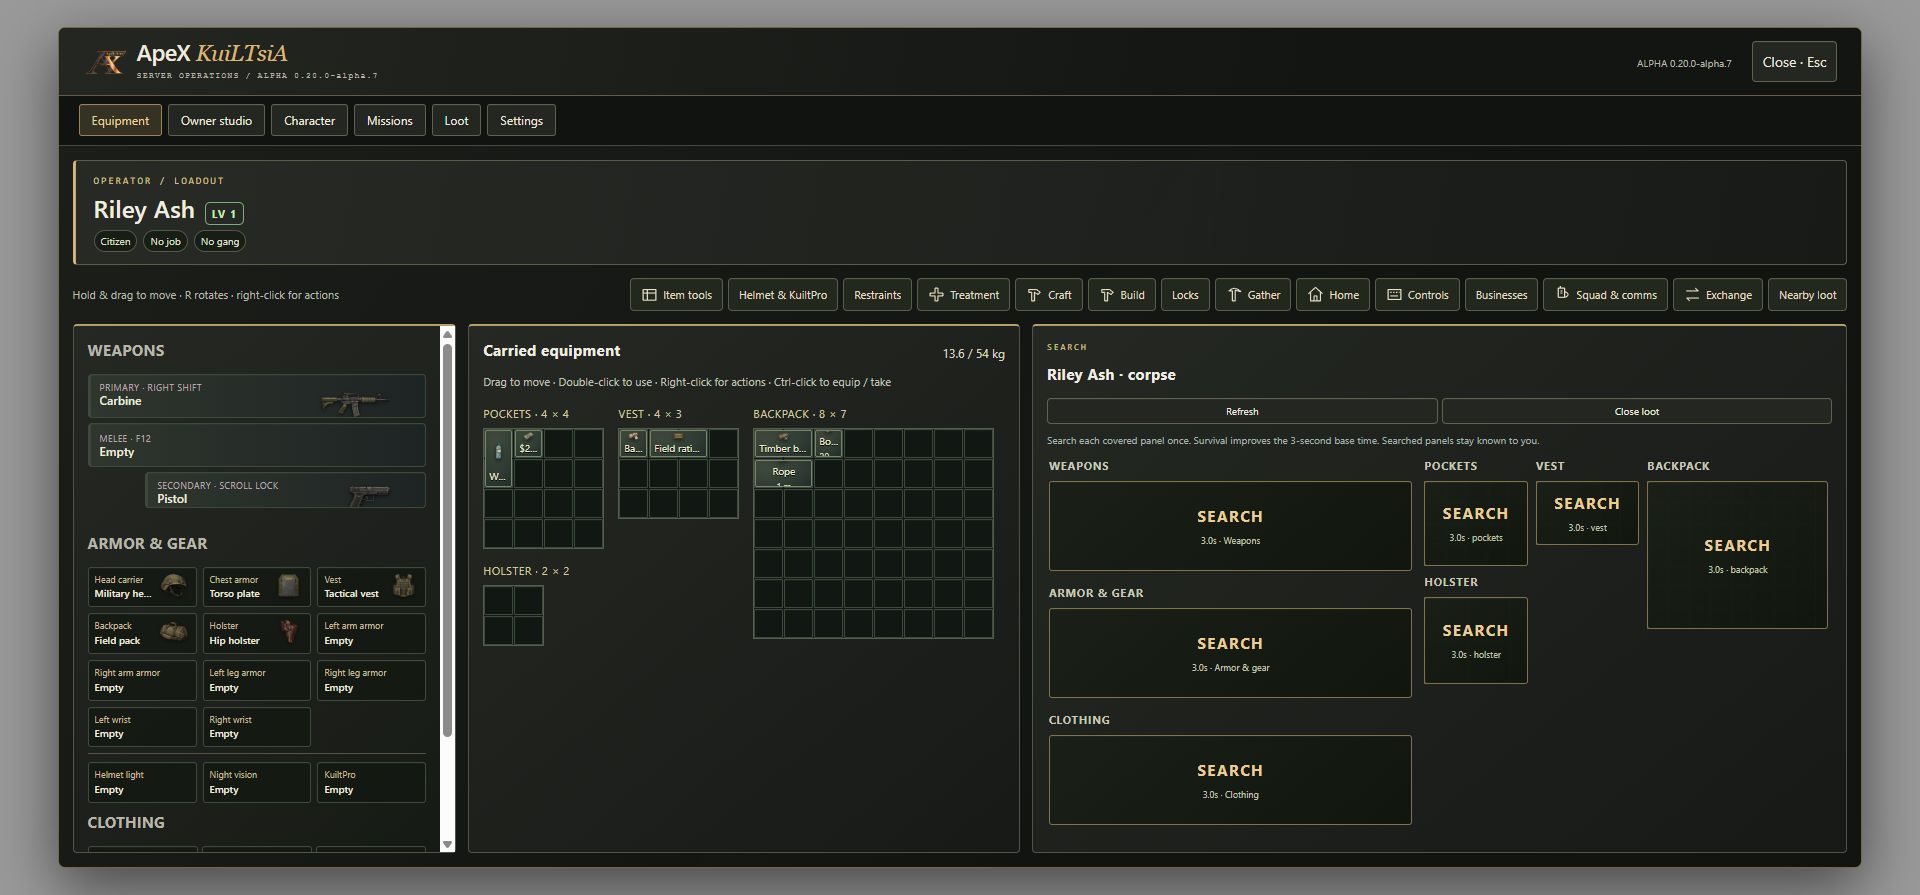Select the empty Melee weapon slot
The image size is (1920, 895).
256,445
